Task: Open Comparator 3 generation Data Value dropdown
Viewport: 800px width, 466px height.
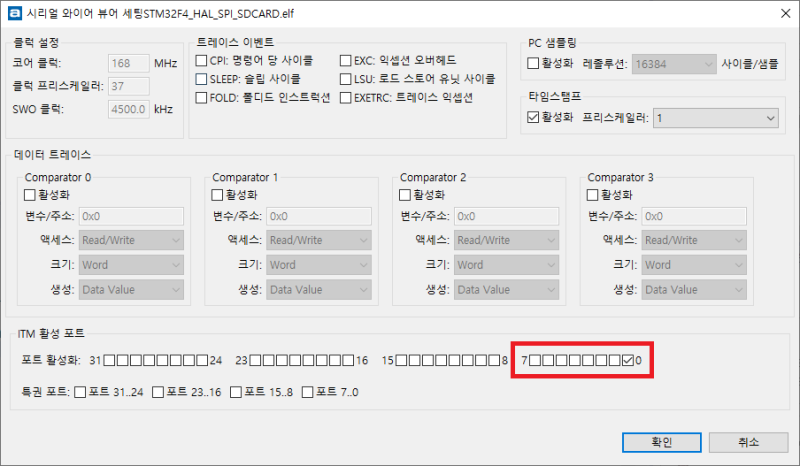Action: click(694, 289)
